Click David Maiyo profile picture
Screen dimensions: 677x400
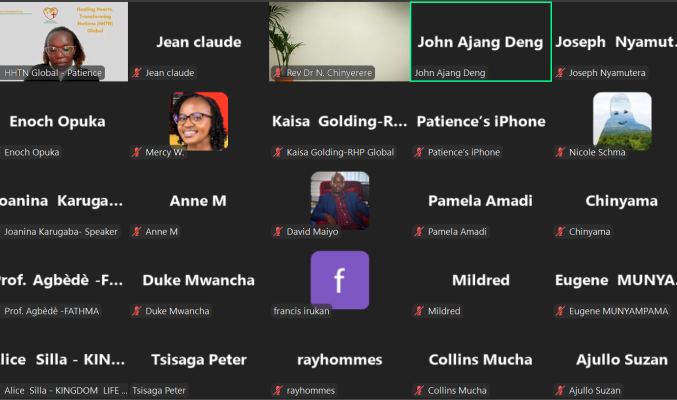point(340,200)
